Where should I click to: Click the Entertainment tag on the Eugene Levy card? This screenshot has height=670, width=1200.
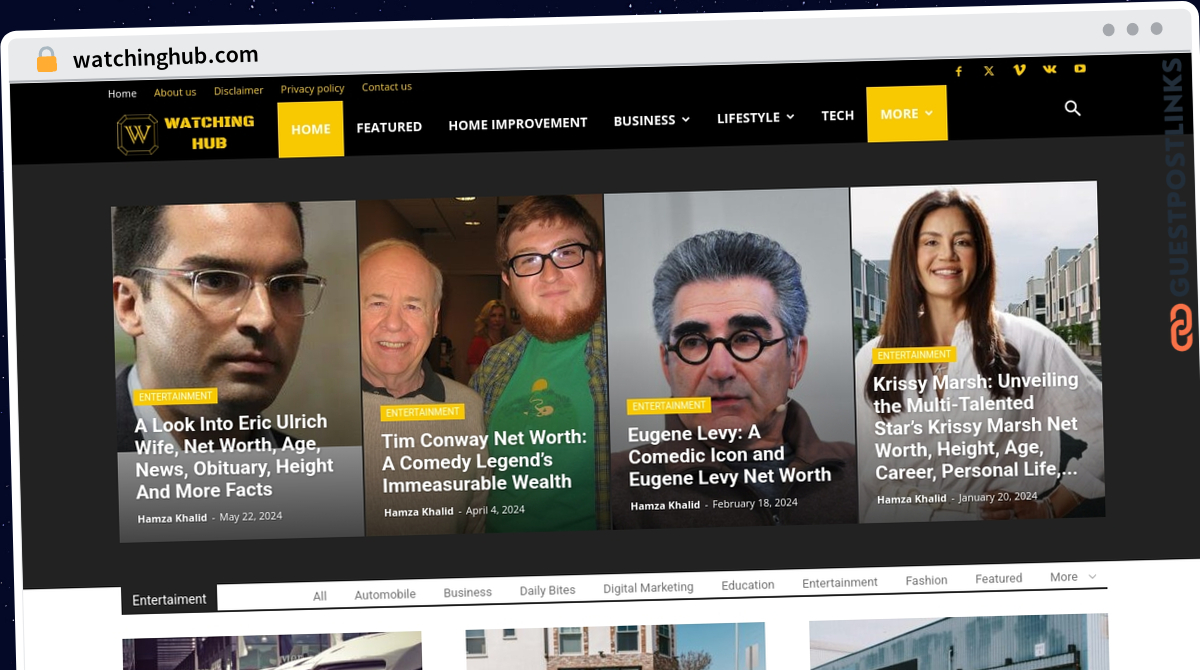669,406
